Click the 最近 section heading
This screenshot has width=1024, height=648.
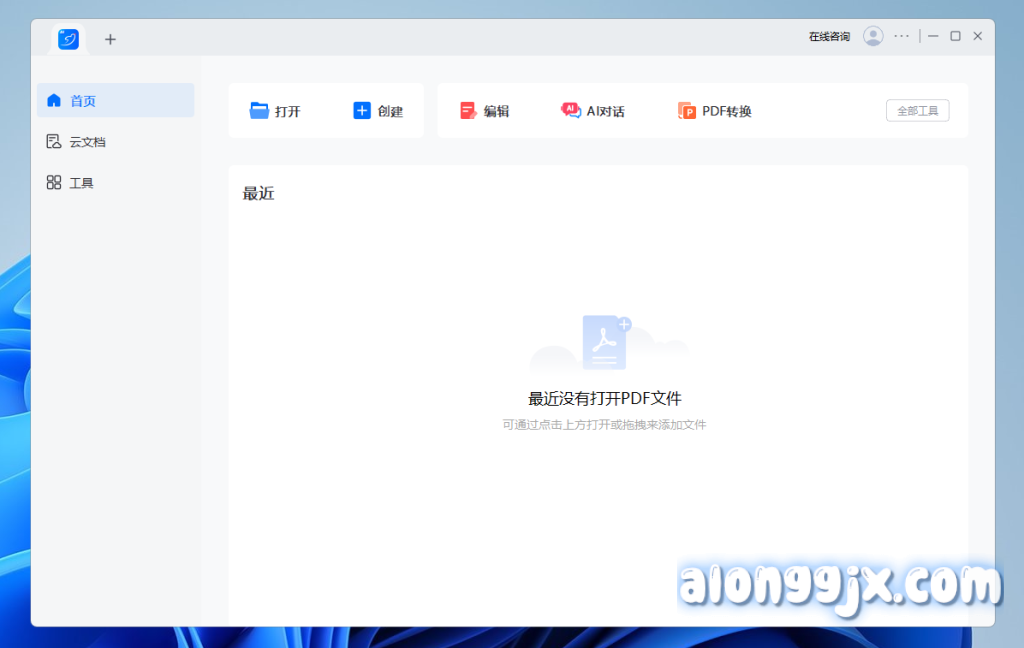coord(258,194)
